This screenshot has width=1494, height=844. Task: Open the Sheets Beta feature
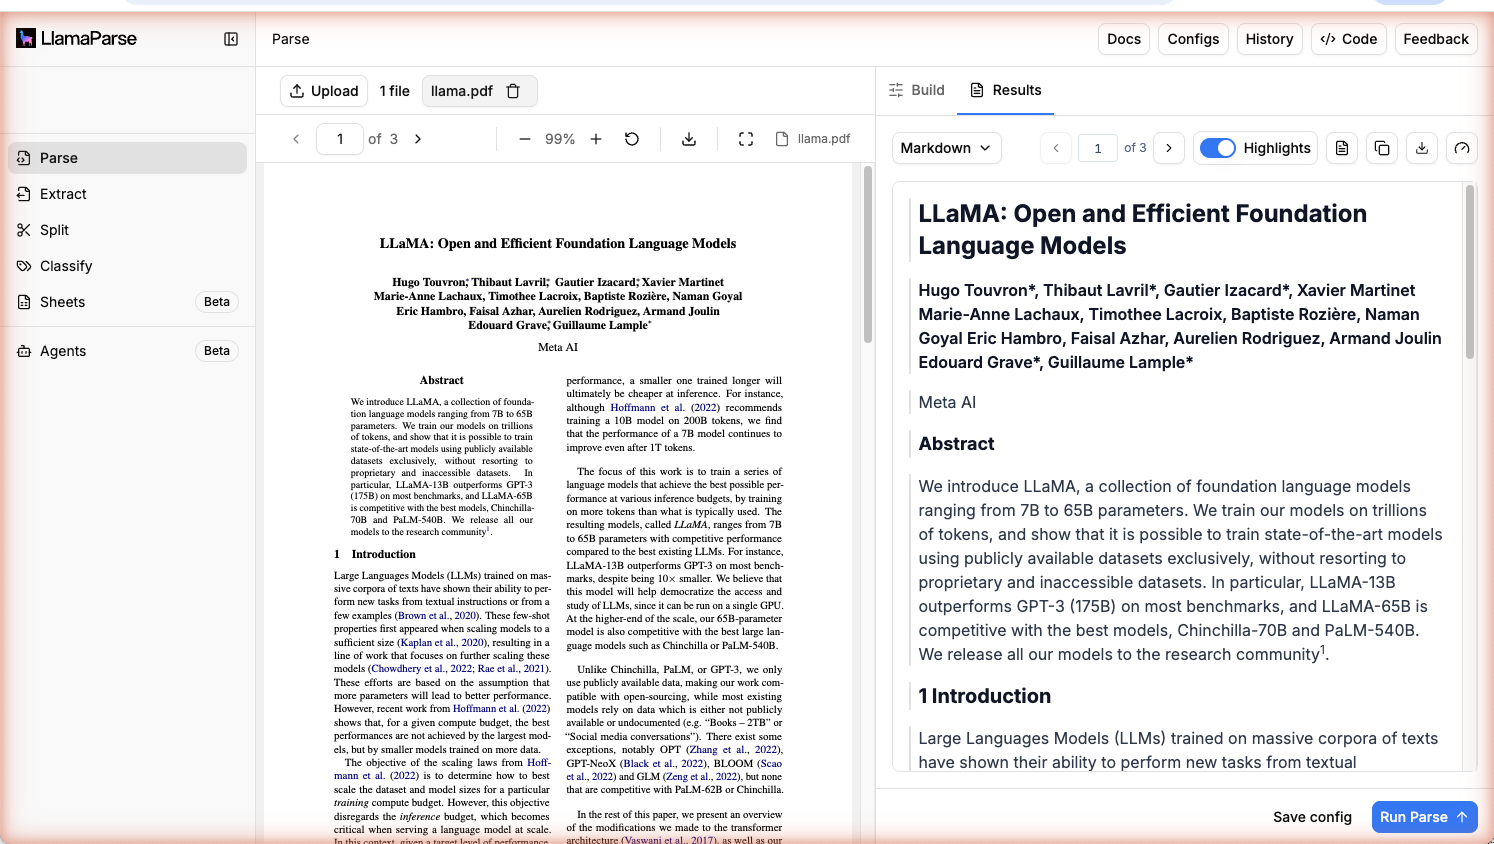62,301
